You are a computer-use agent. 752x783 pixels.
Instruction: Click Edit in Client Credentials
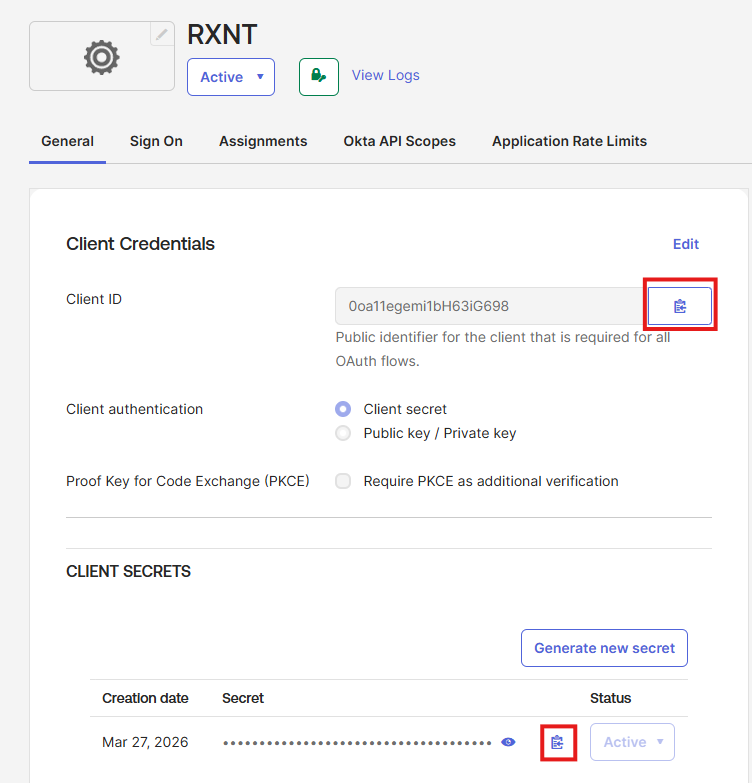[686, 244]
